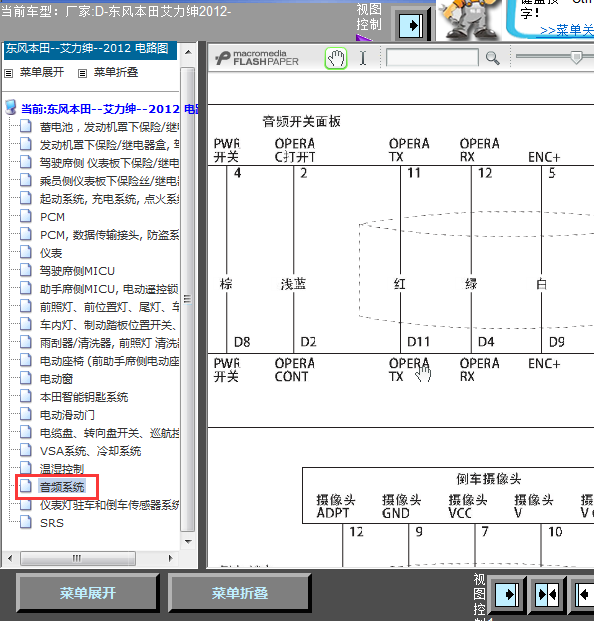
Task: Open 前照灯、前位置灯、尾灯 tree item
Action: [109, 307]
